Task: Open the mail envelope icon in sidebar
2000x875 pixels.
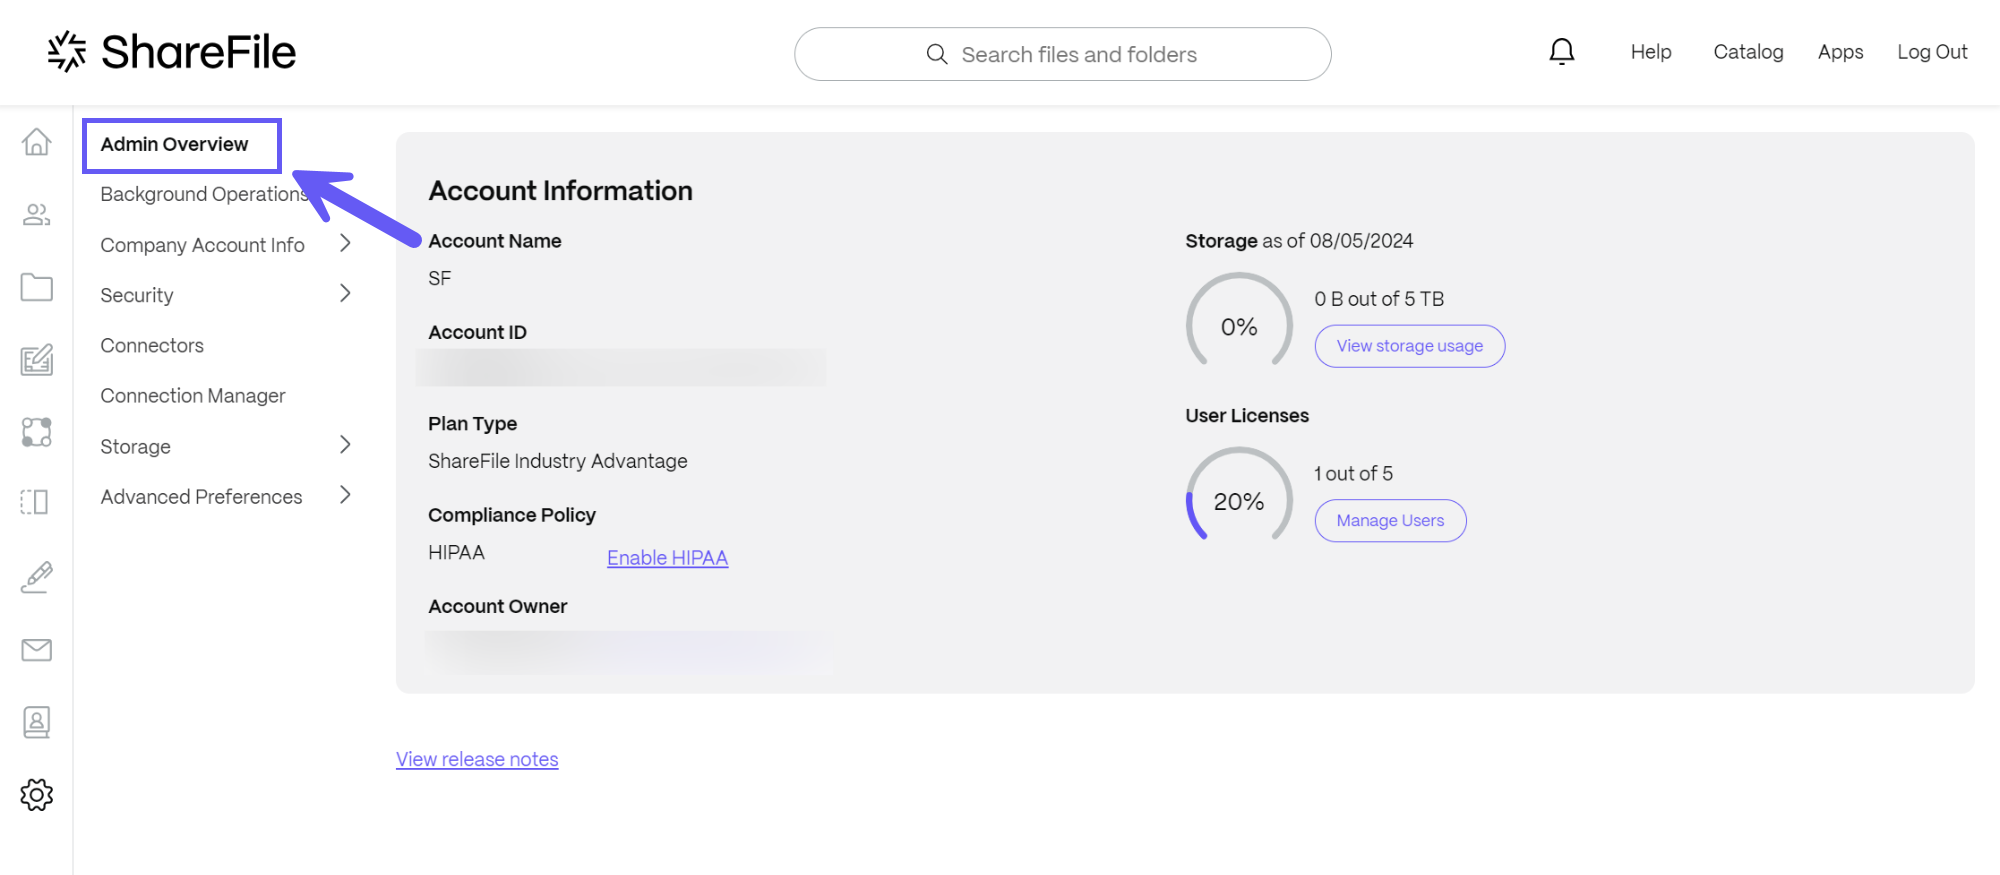Action: pos(37,650)
